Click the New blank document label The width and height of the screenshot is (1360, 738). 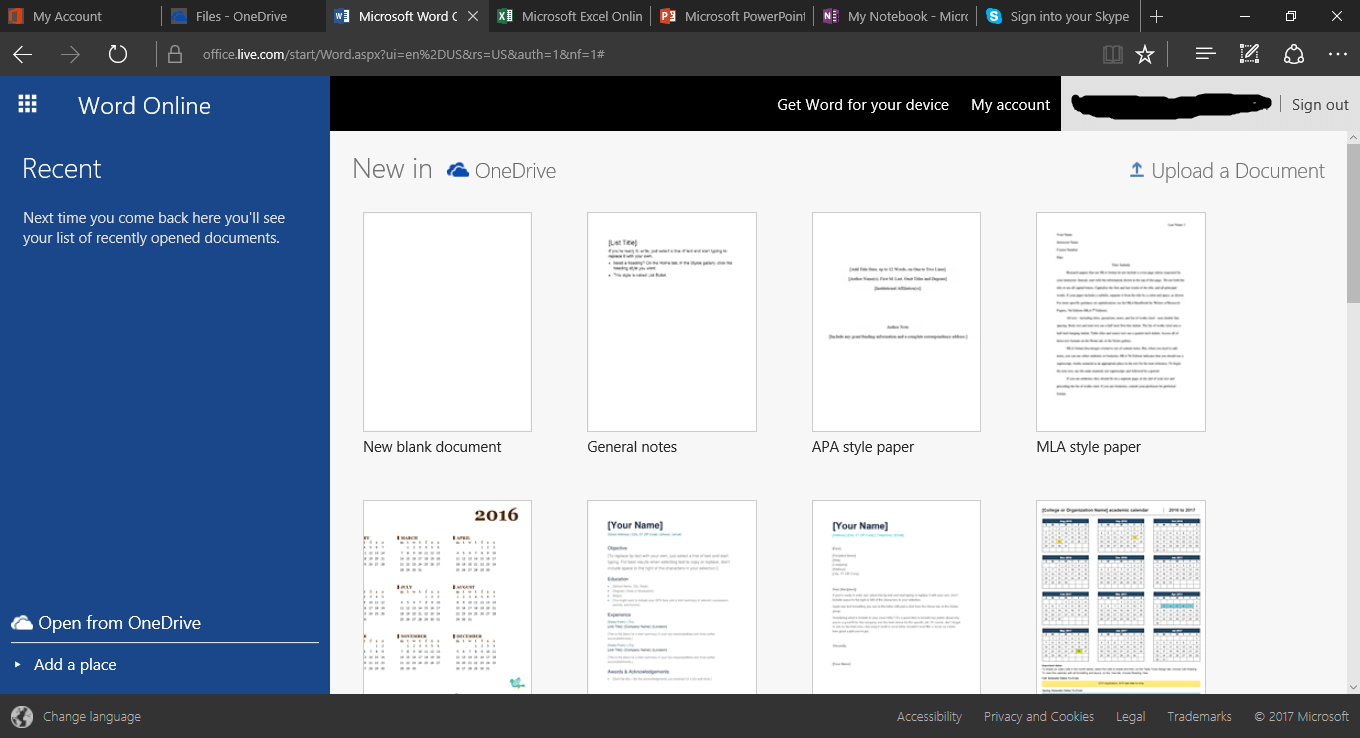[432, 447]
